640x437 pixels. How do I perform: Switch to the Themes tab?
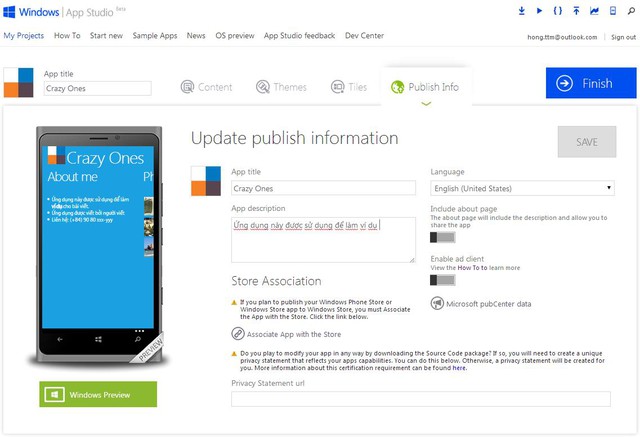point(281,87)
